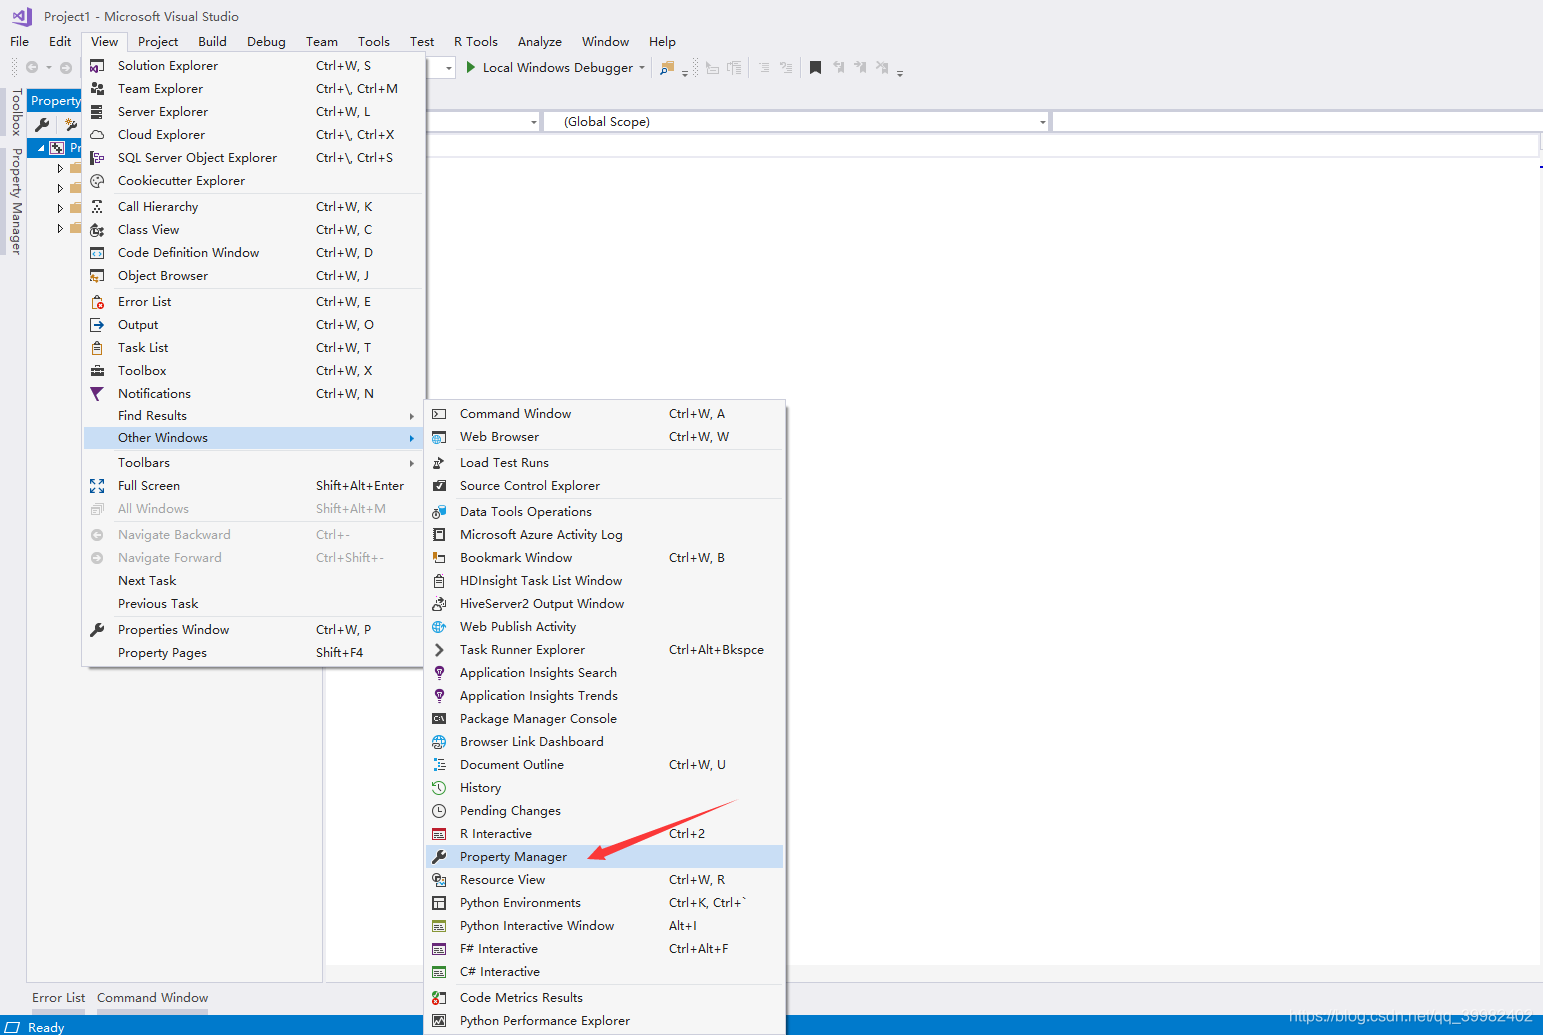The height and width of the screenshot is (1035, 1543).
Task: Click the Notifications flag icon
Action: [97, 394]
